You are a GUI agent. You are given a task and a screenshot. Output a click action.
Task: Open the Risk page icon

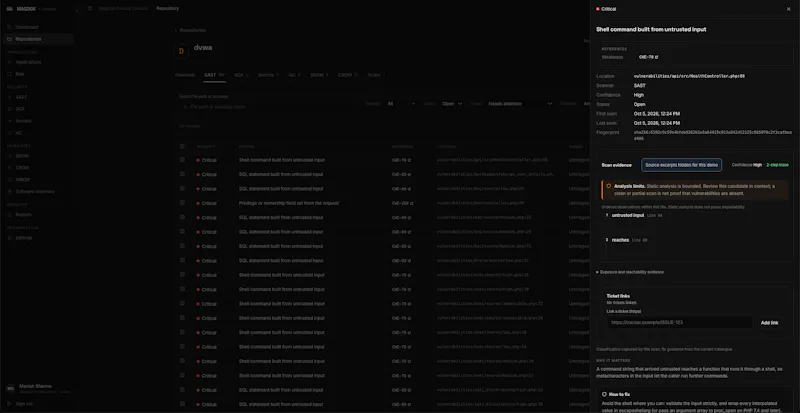pyautogui.click(x=9, y=74)
